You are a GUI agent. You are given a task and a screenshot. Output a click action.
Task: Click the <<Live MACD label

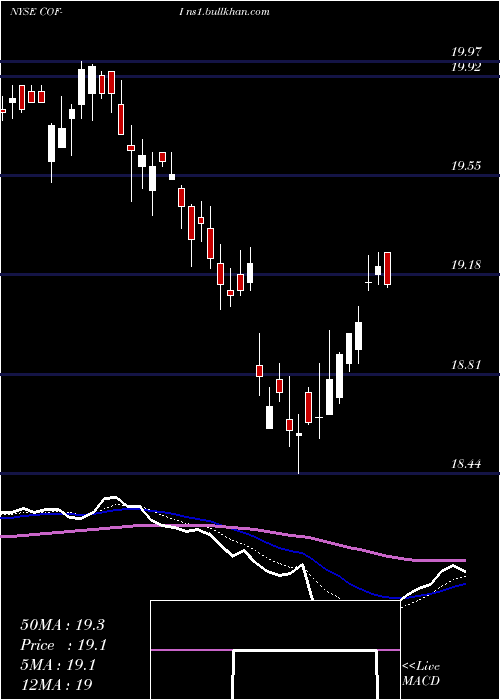[421, 673]
